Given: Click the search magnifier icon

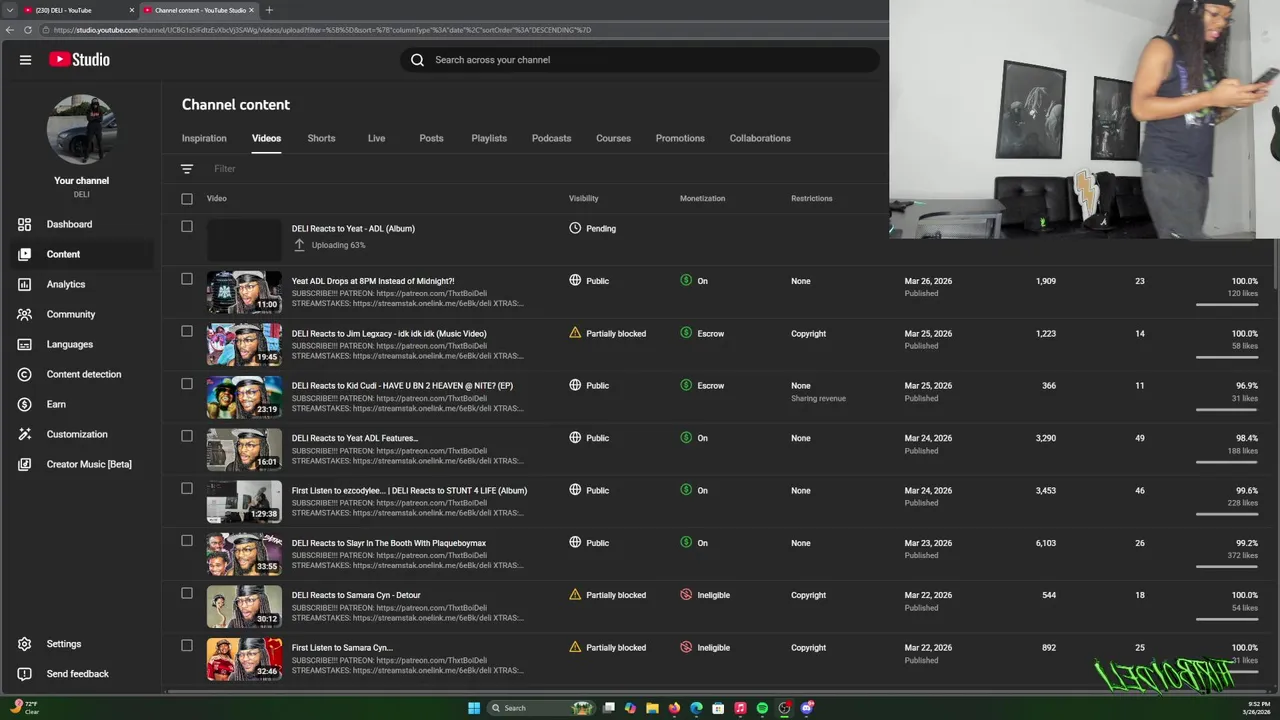Looking at the screenshot, I should click(x=417, y=60).
